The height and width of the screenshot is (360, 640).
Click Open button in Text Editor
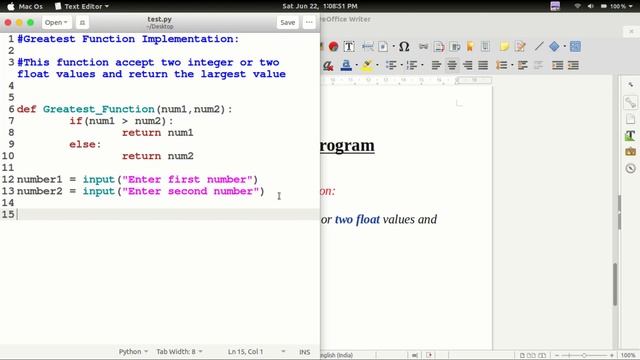[56, 22]
